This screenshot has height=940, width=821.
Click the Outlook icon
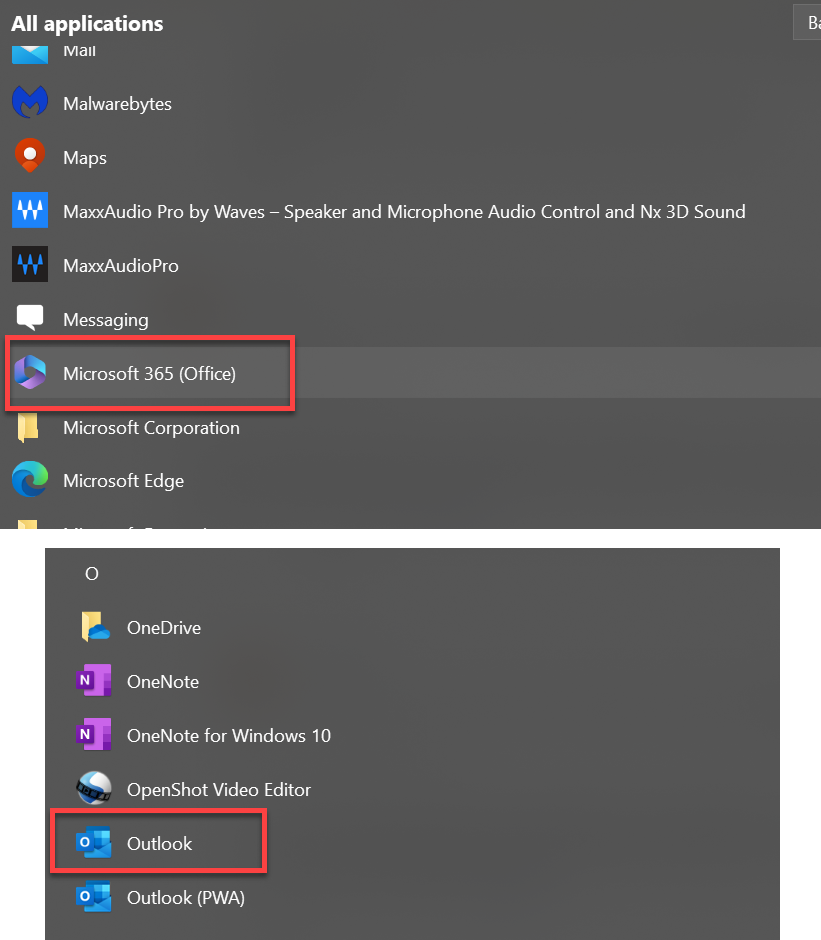click(94, 842)
